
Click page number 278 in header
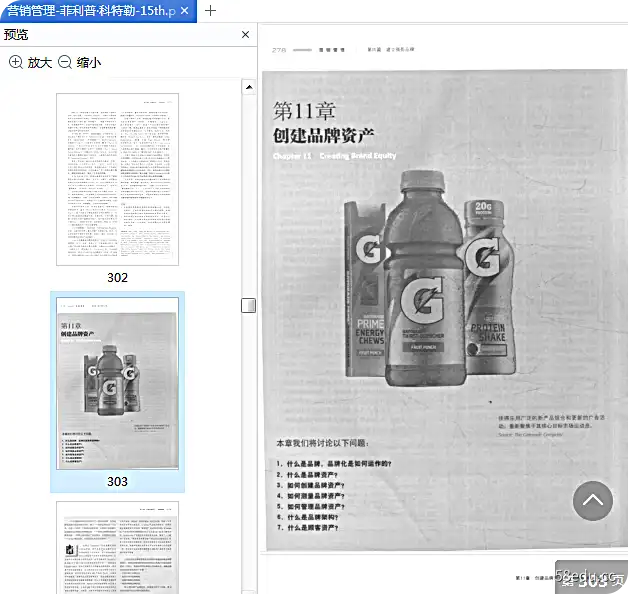pyautogui.click(x=279, y=50)
